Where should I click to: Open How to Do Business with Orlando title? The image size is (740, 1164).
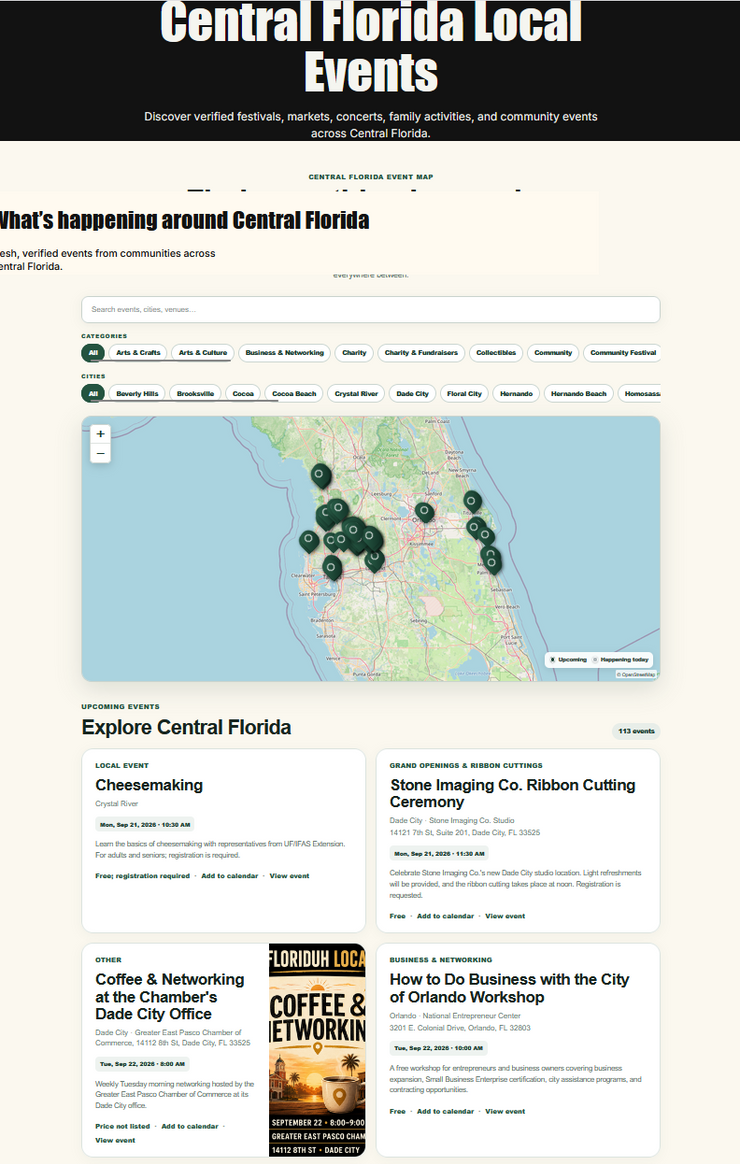pos(509,988)
